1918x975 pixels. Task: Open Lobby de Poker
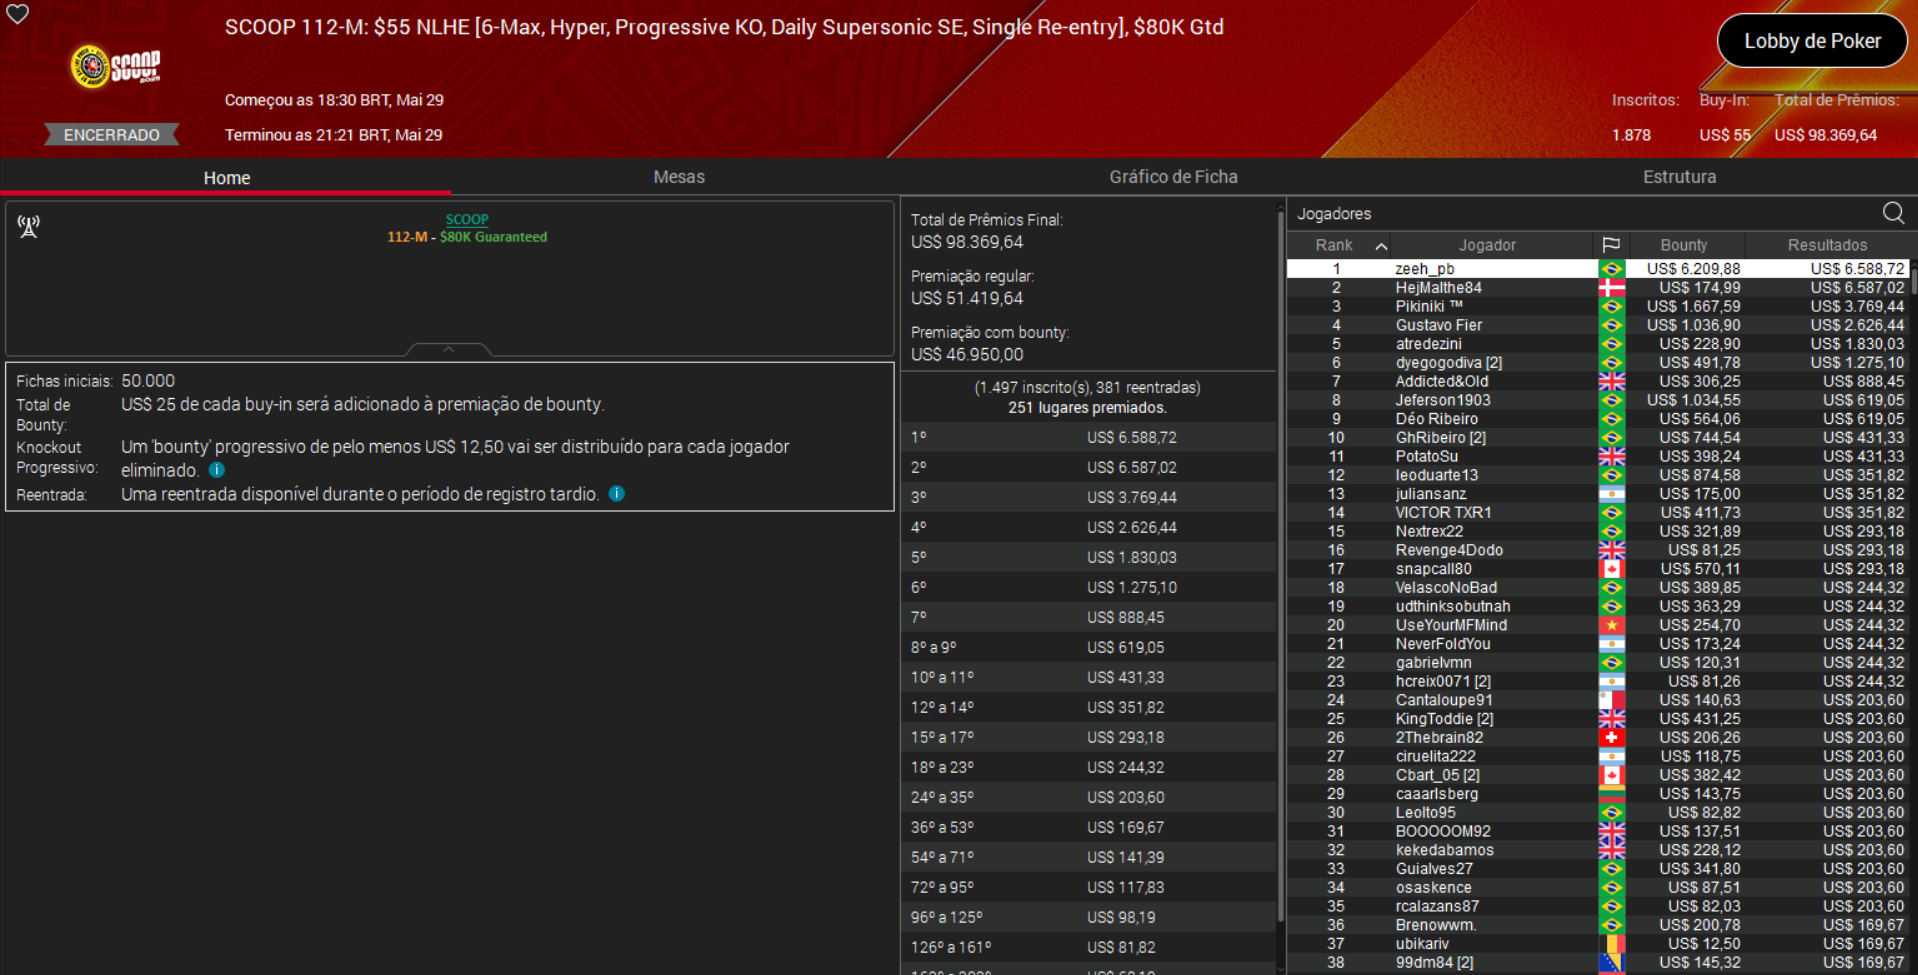pos(1812,41)
